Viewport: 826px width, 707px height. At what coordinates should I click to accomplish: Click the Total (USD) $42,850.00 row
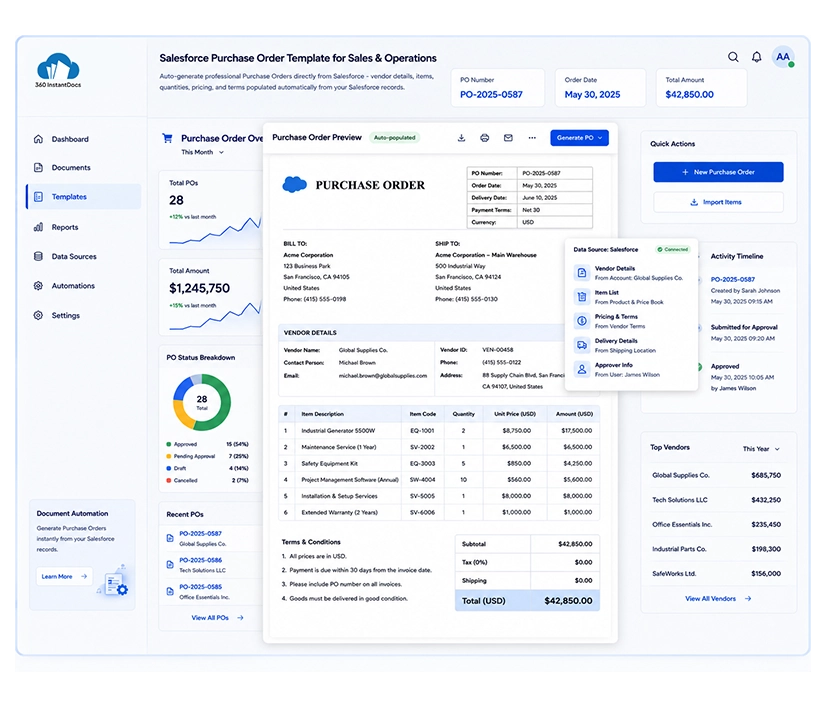[527, 601]
